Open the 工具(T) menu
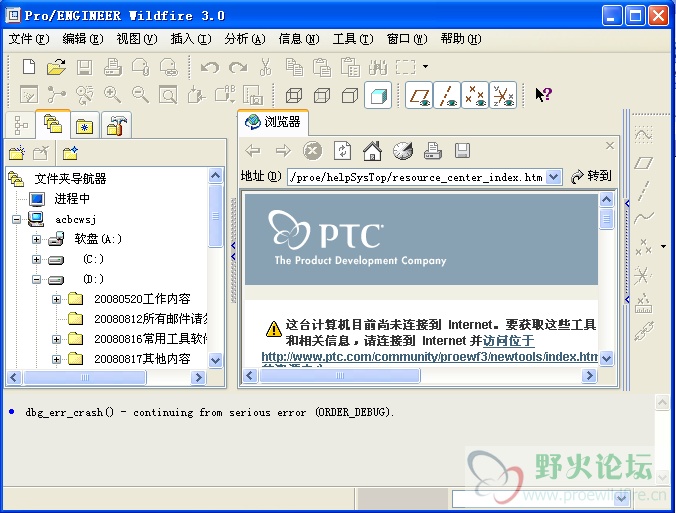Viewport: 676px width, 513px height. click(353, 39)
